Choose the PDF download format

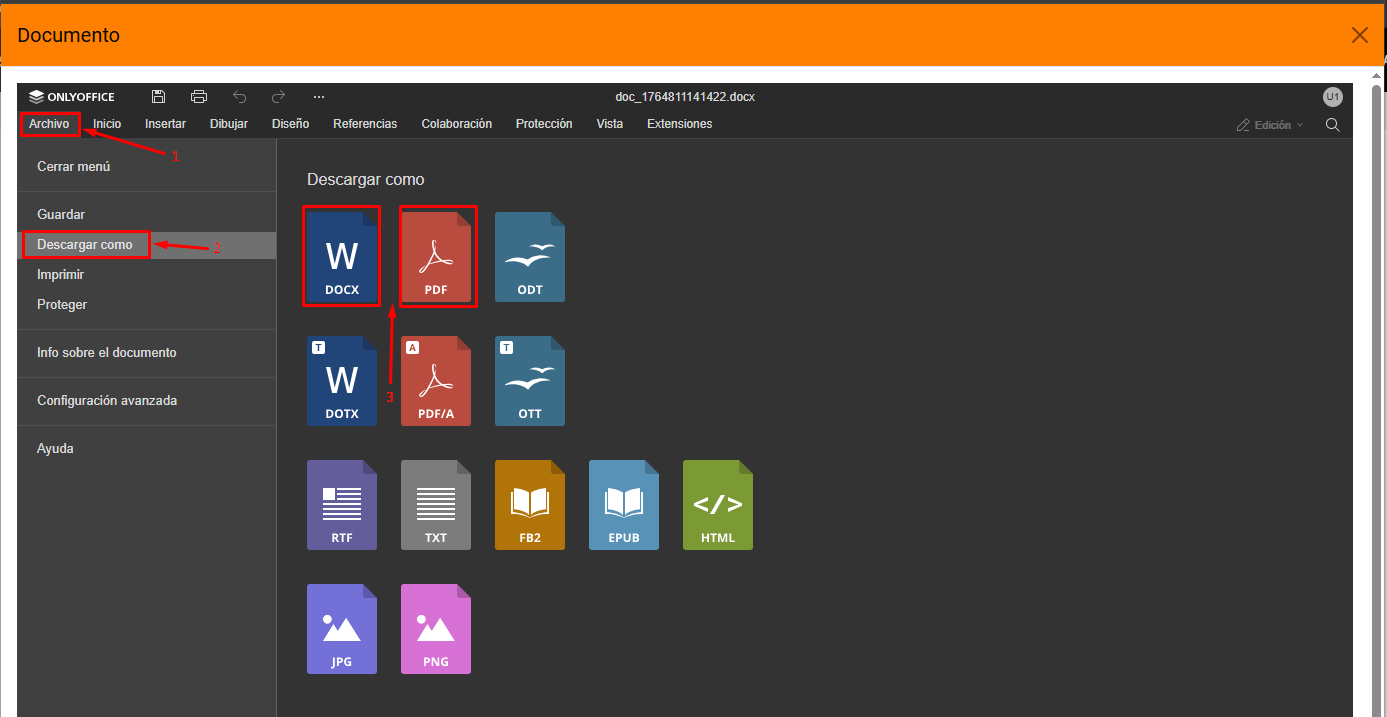(x=436, y=257)
